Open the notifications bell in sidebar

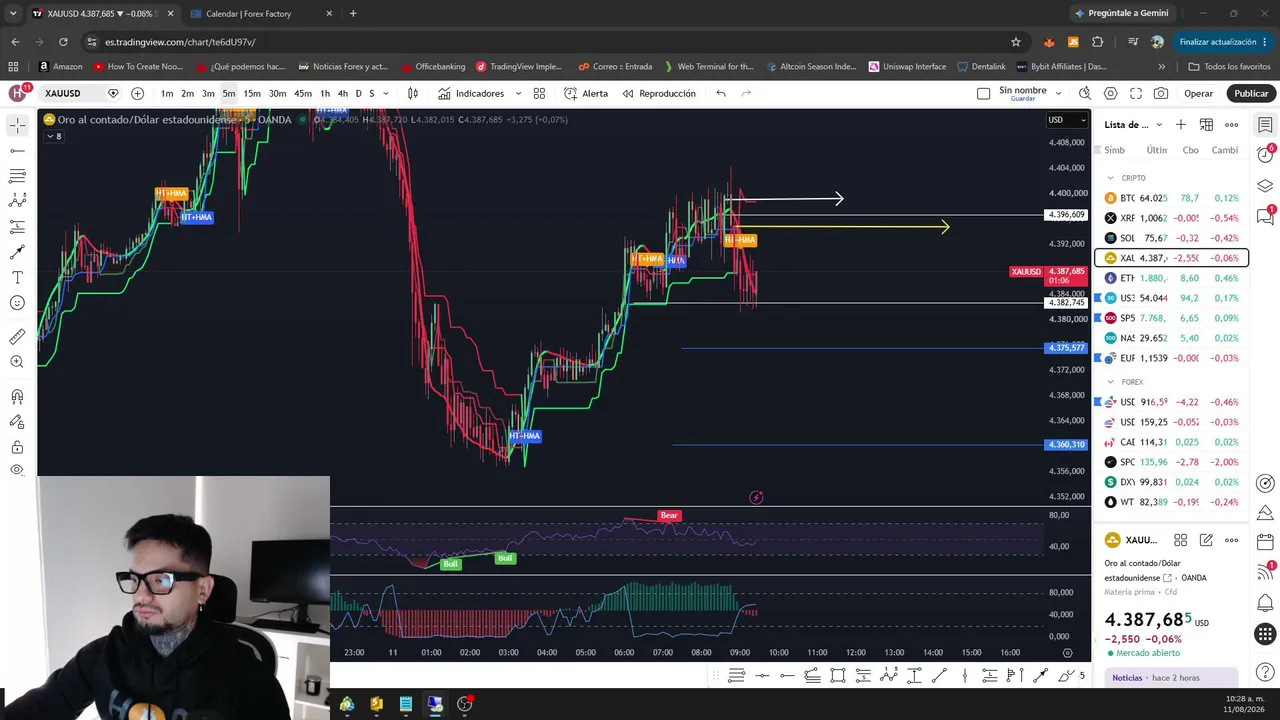(1265, 601)
